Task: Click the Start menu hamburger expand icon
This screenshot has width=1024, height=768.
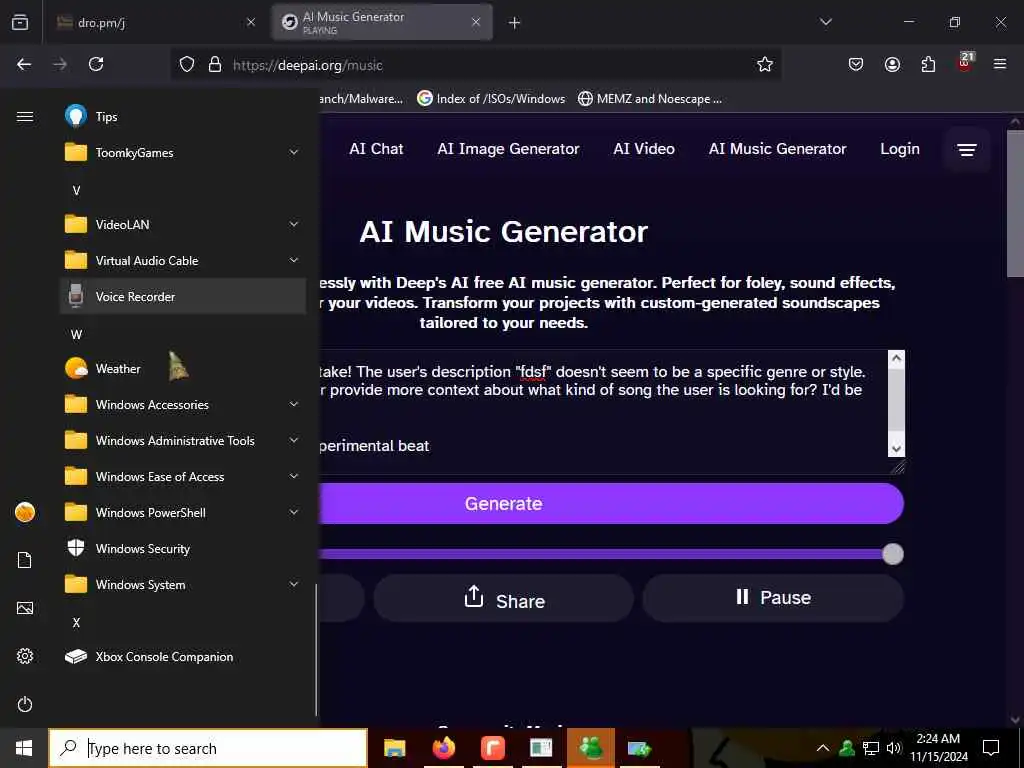Action: [x=25, y=116]
